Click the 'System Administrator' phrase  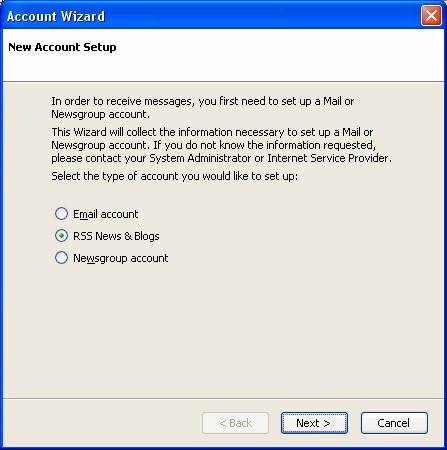pyautogui.click(x=200, y=158)
